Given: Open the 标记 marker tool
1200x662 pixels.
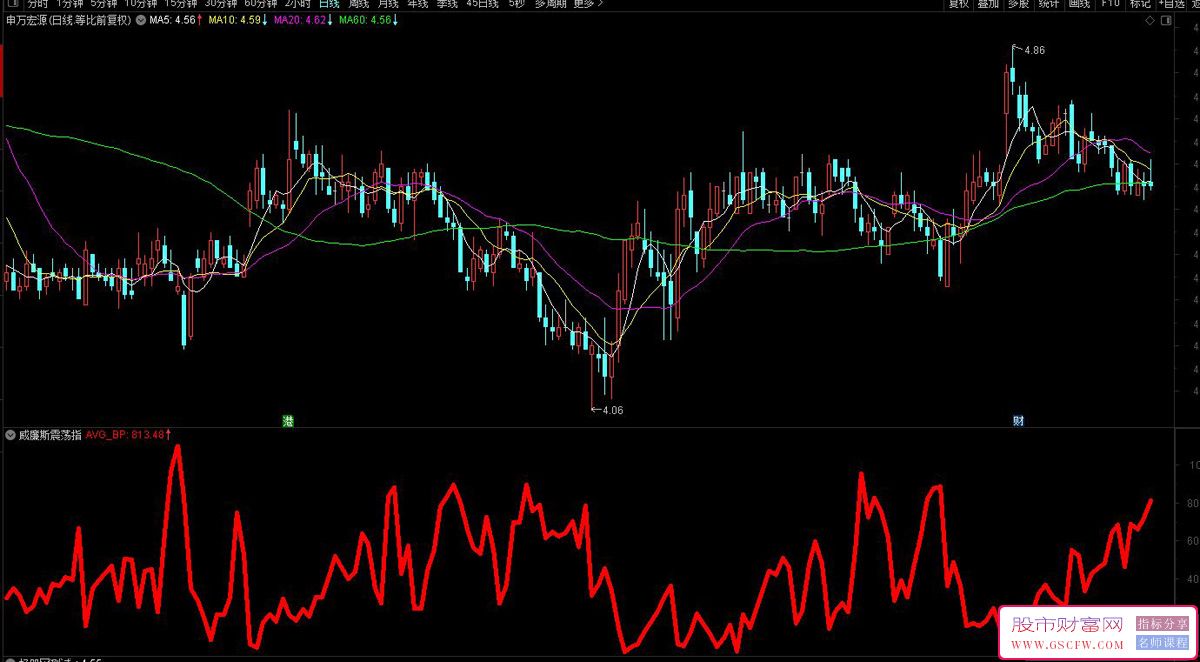Looking at the screenshot, I should (x=1140, y=4).
